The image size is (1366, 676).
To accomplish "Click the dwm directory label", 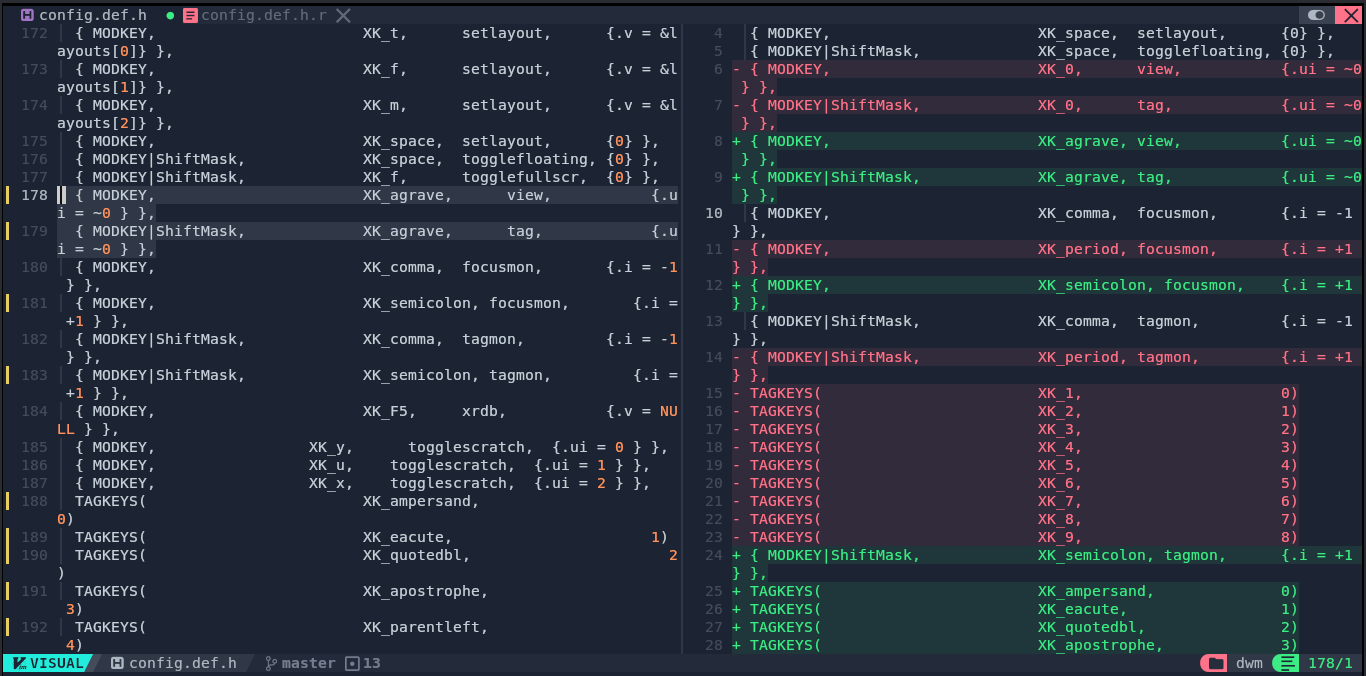I will [1249, 663].
